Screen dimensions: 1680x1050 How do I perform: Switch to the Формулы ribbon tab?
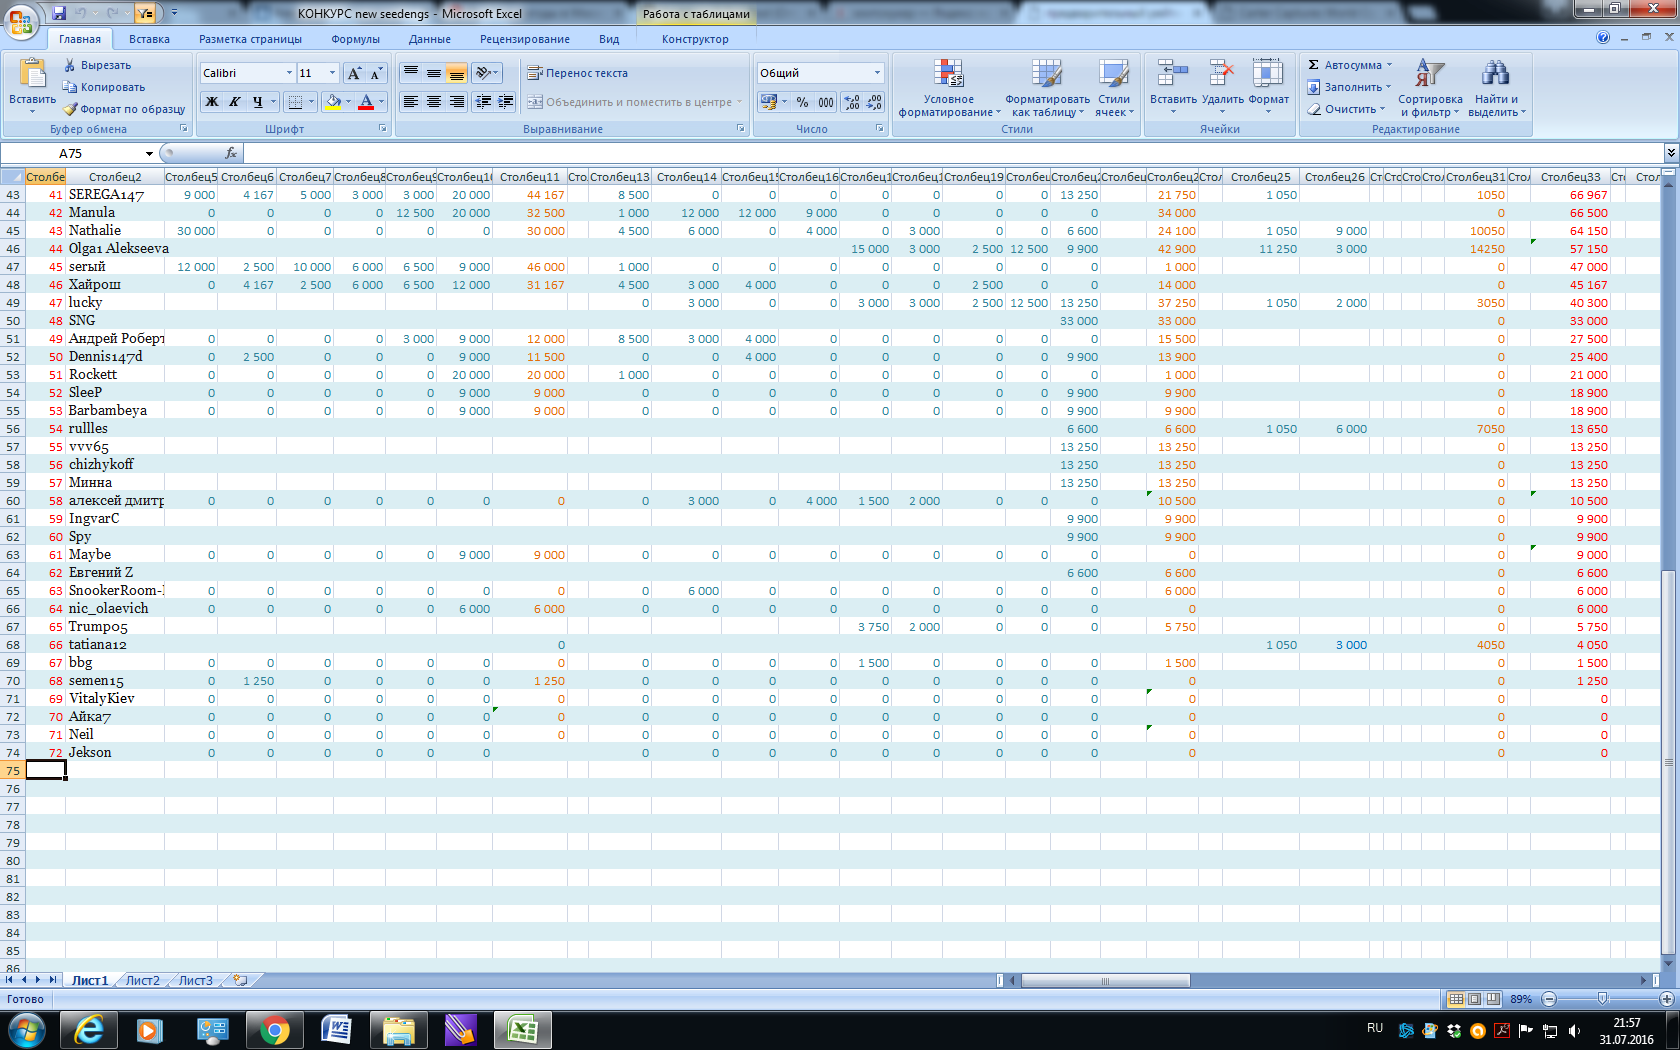point(355,39)
